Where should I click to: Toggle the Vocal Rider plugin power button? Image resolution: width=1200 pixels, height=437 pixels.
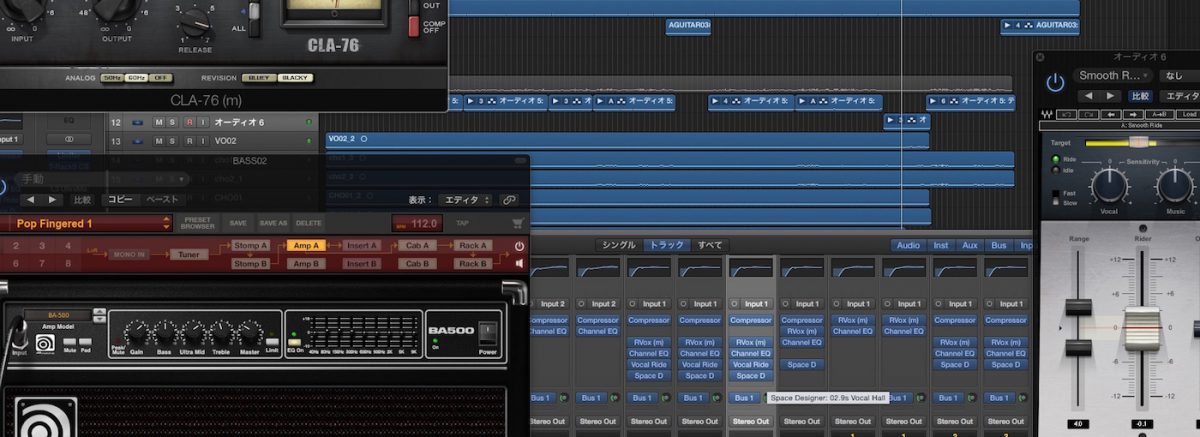coord(1055,83)
